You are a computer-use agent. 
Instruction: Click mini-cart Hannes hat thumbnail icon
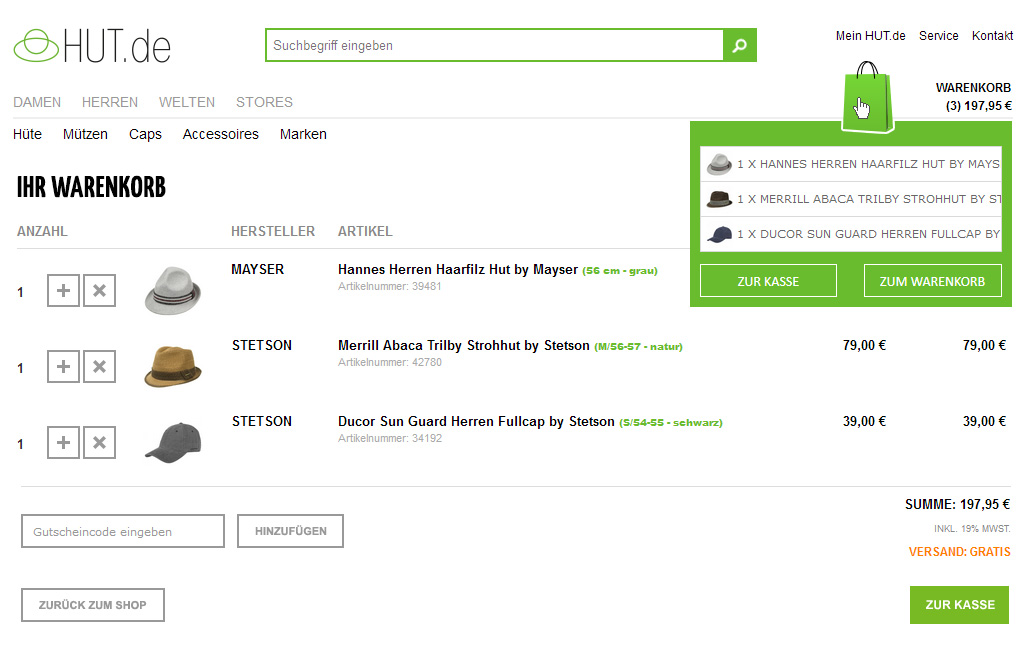click(x=719, y=164)
